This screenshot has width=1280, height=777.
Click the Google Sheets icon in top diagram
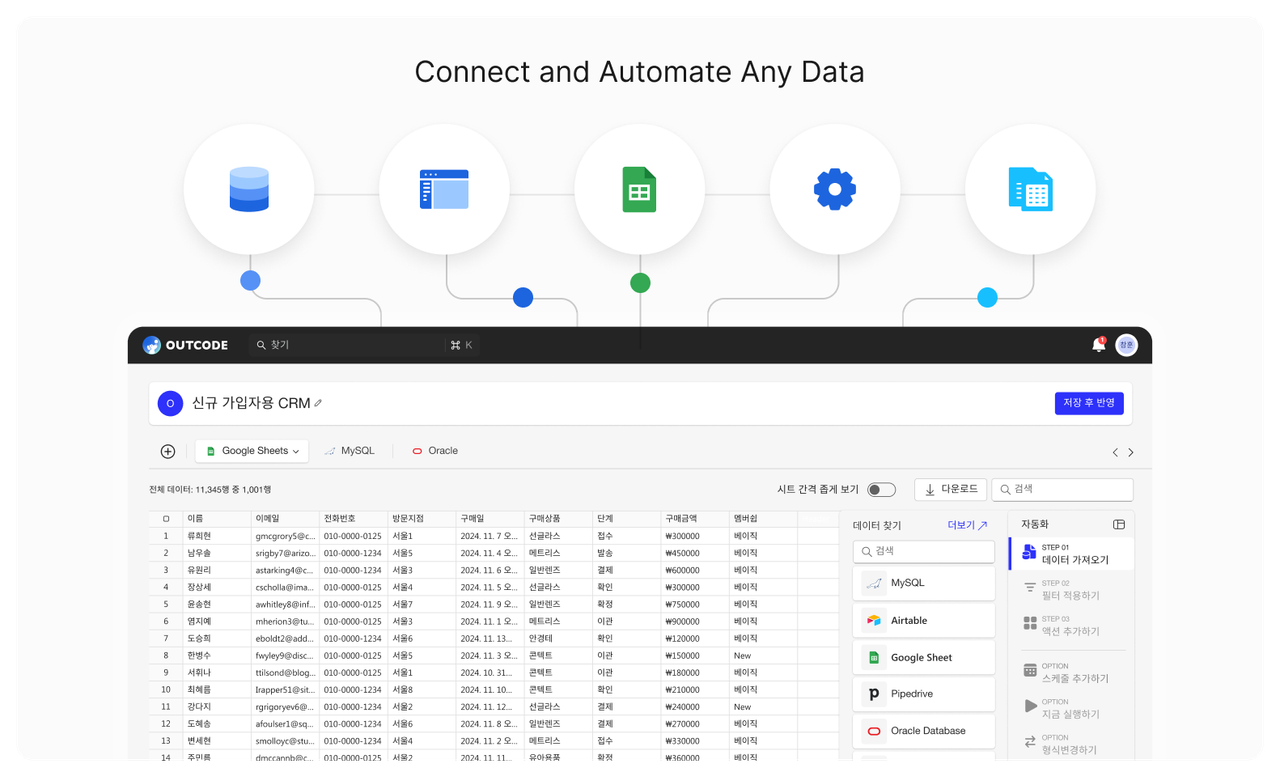click(x=639, y=189)
